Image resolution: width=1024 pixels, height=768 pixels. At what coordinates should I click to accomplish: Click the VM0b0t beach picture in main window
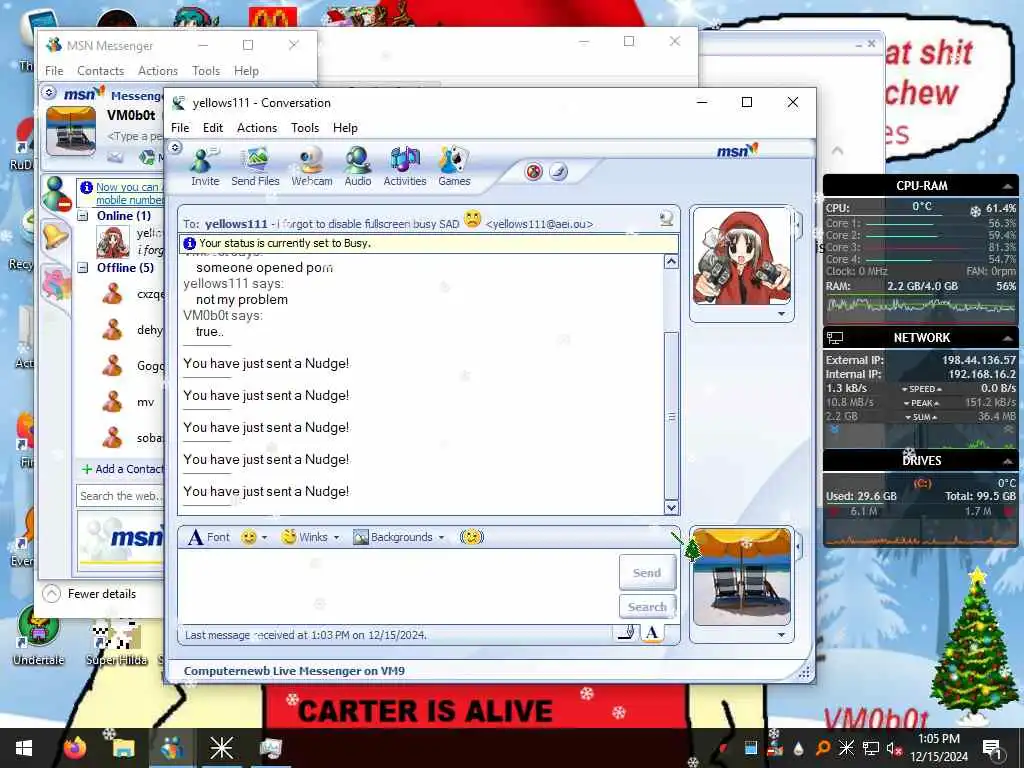71,131
